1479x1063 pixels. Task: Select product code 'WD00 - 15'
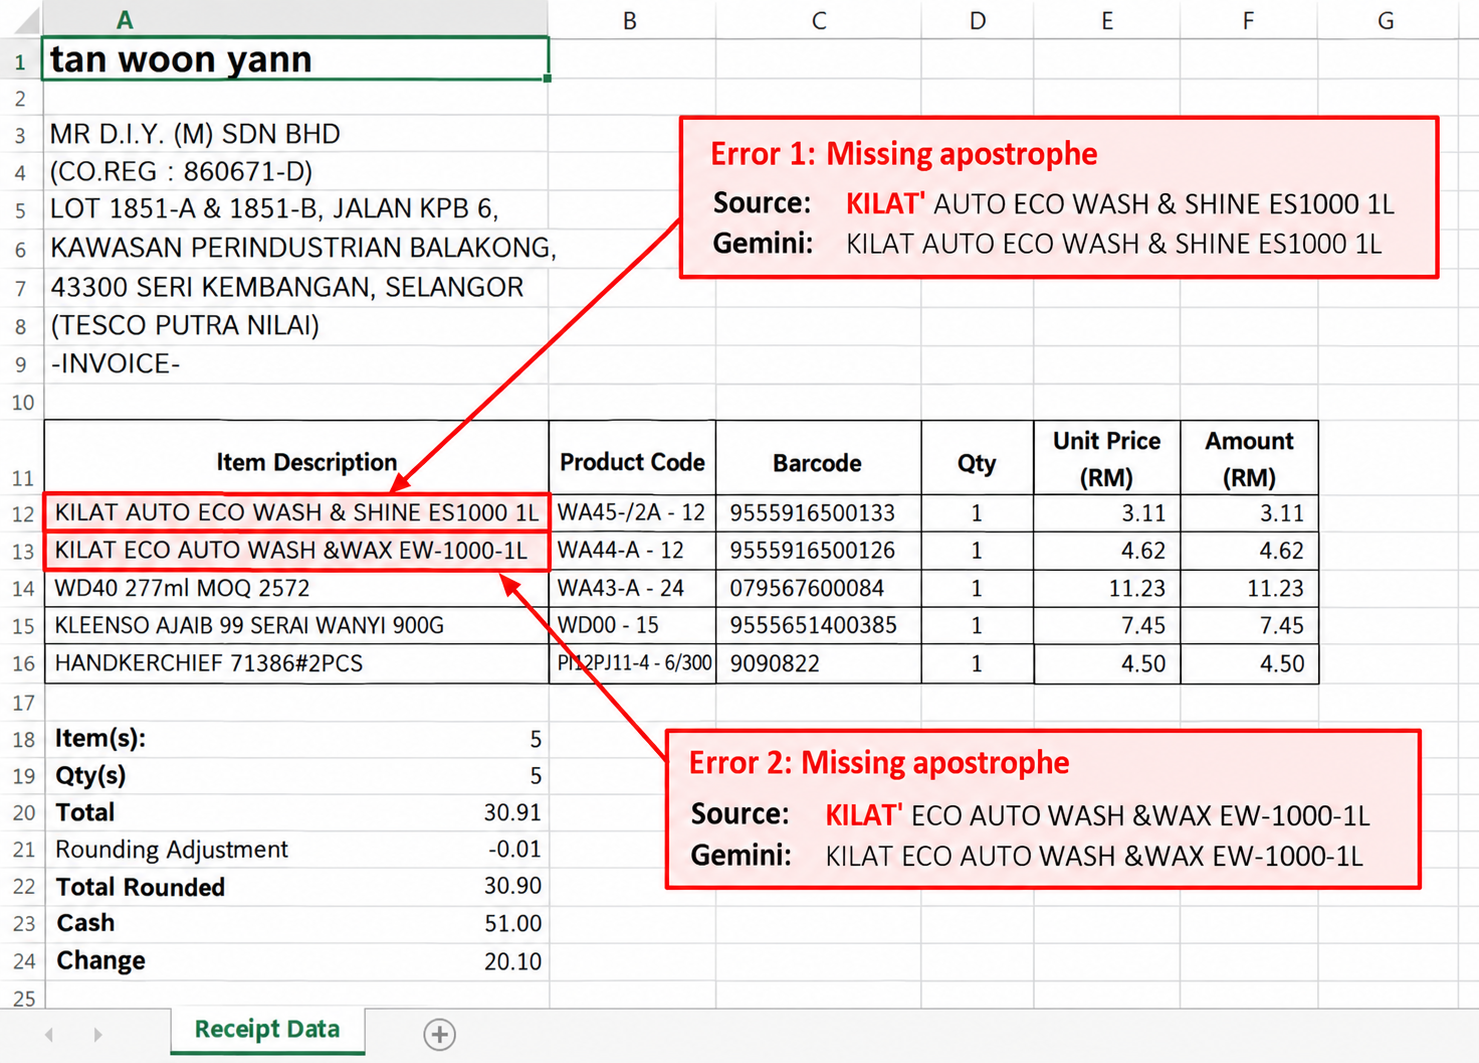point(632,626)
